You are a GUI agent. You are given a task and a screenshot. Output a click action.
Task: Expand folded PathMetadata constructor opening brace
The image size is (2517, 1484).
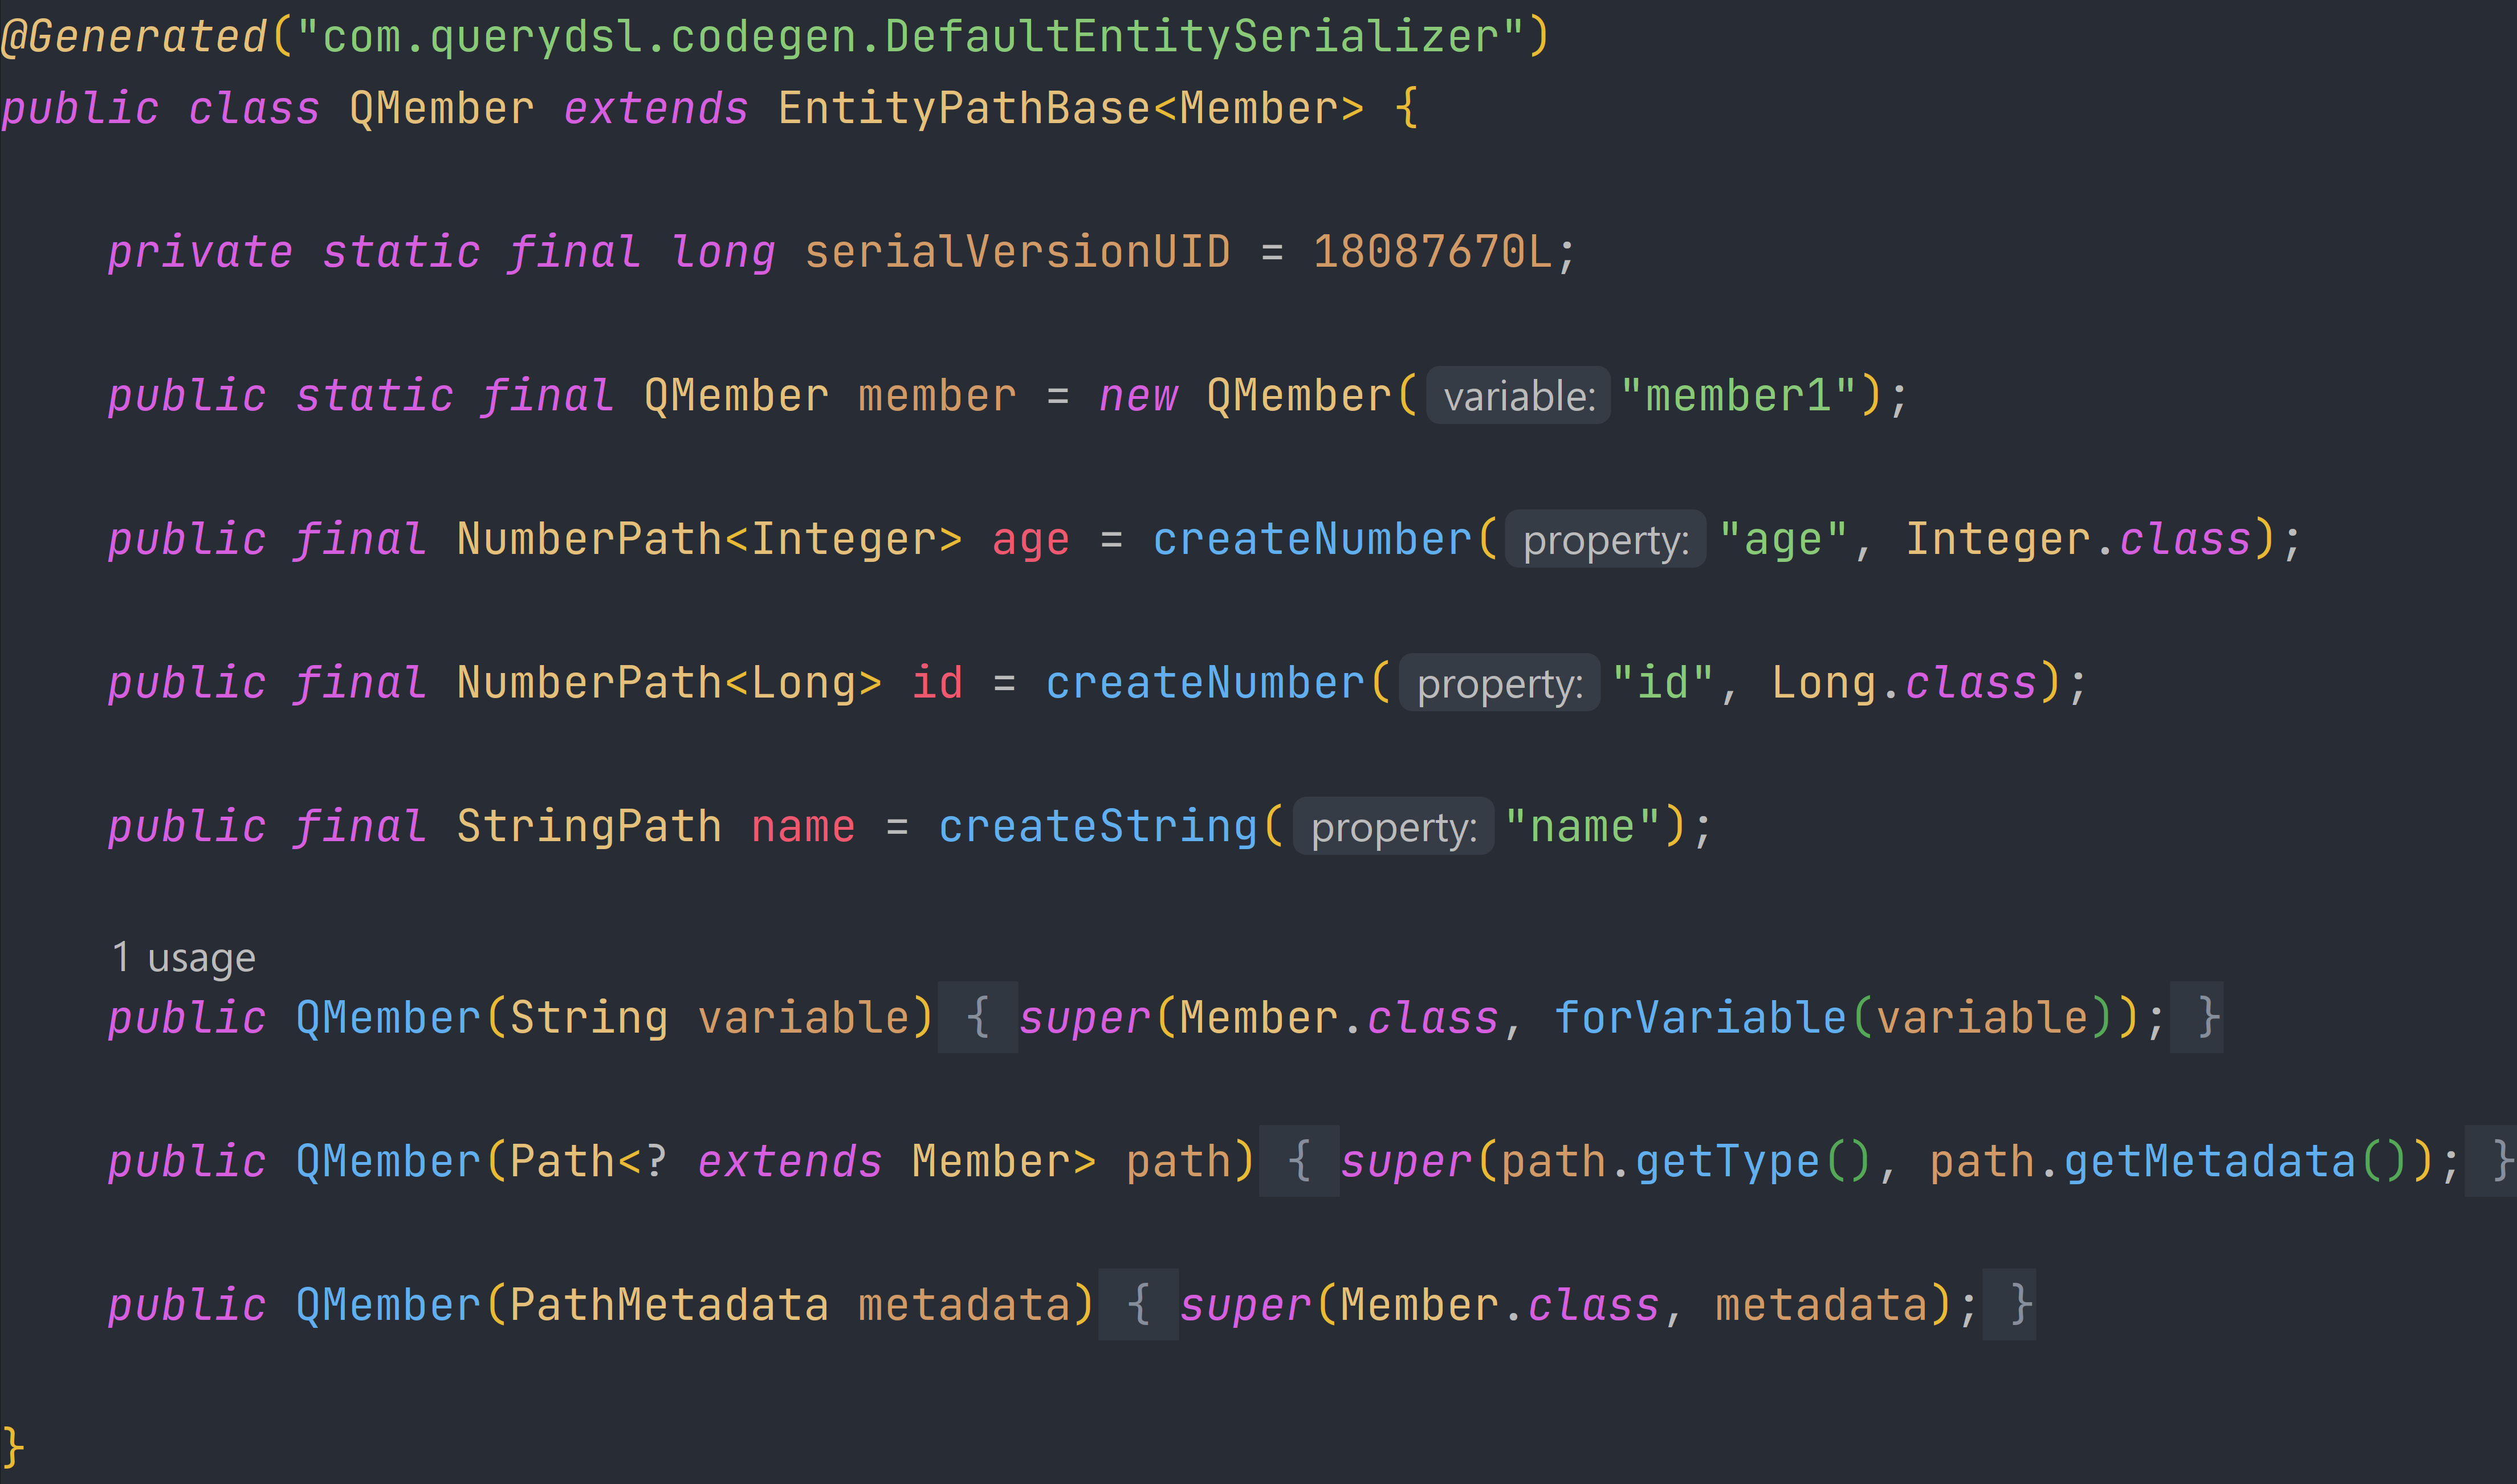tap(1138, 1305)
